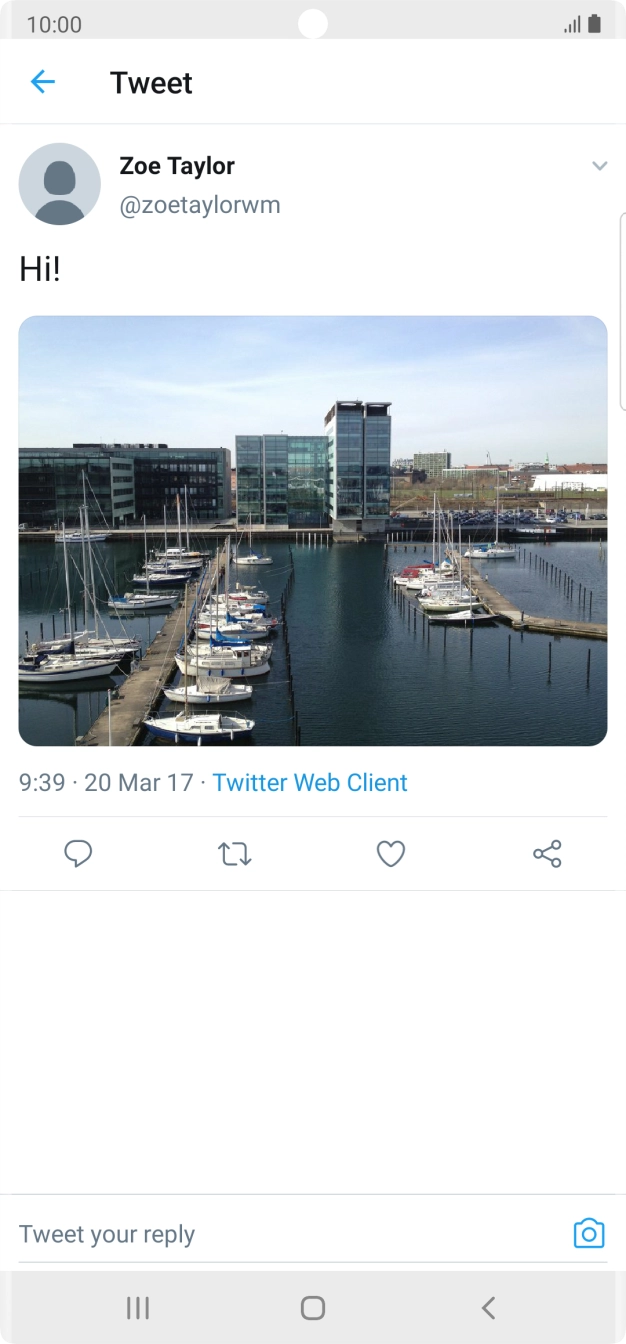Tap the @zoetaylorwm handle
Screen dimensions: 626x1344
[x=200, y=205]
